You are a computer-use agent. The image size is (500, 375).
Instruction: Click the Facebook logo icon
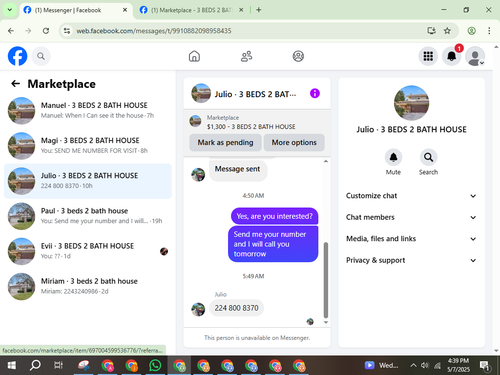[17, 56]
